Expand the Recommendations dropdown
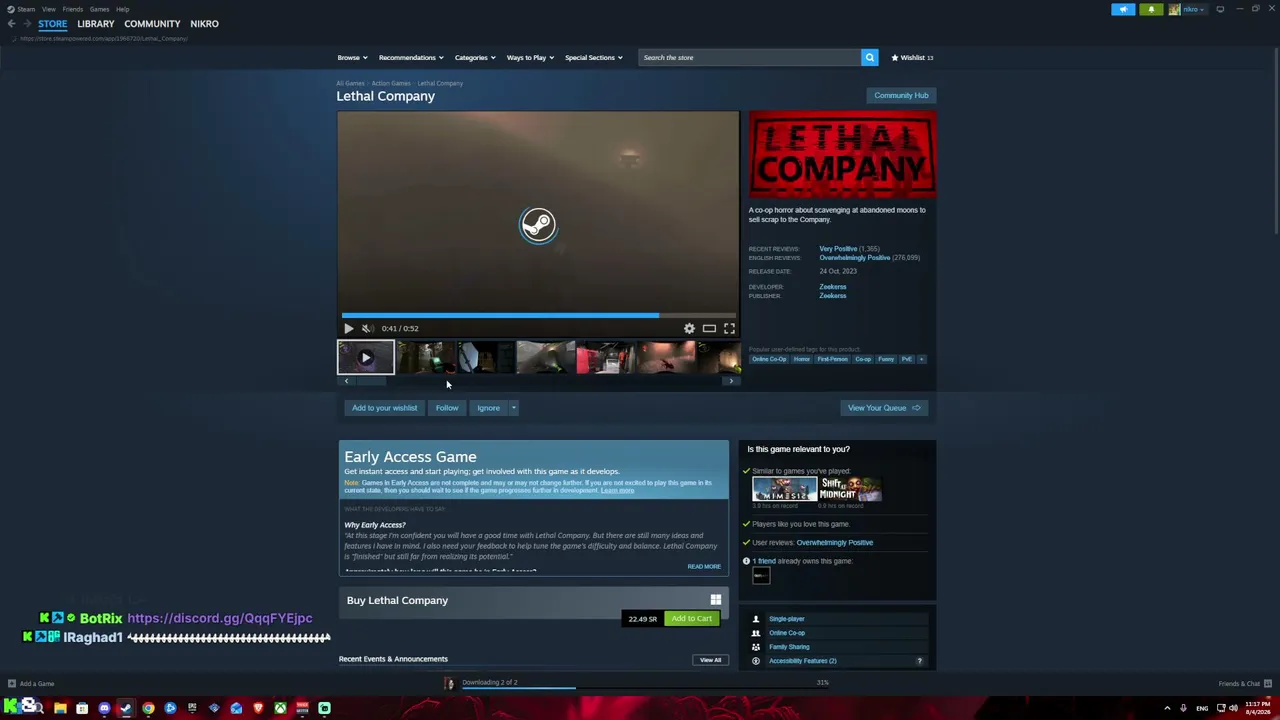Image resolution: width=1280 pixels, height=720 pixels. 410,57
